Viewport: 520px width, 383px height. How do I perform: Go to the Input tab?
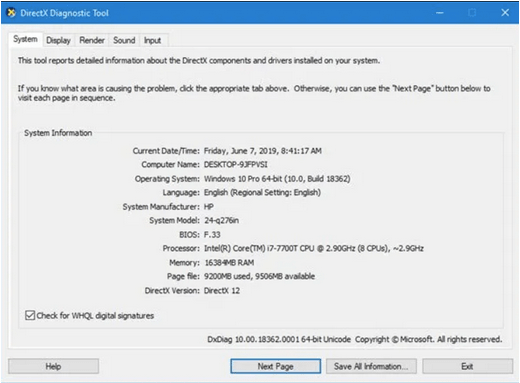(152, 40)
